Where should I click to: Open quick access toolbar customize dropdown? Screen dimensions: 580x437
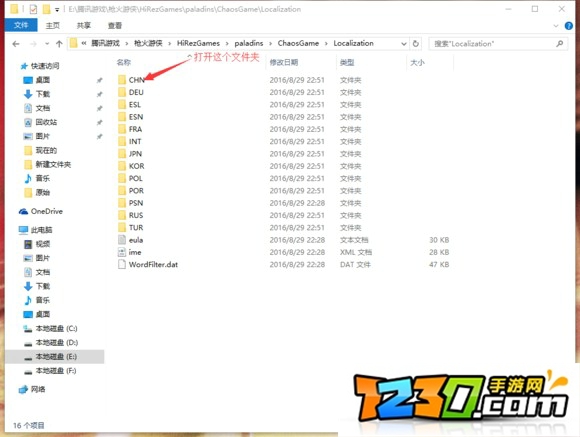coord(57,10)
